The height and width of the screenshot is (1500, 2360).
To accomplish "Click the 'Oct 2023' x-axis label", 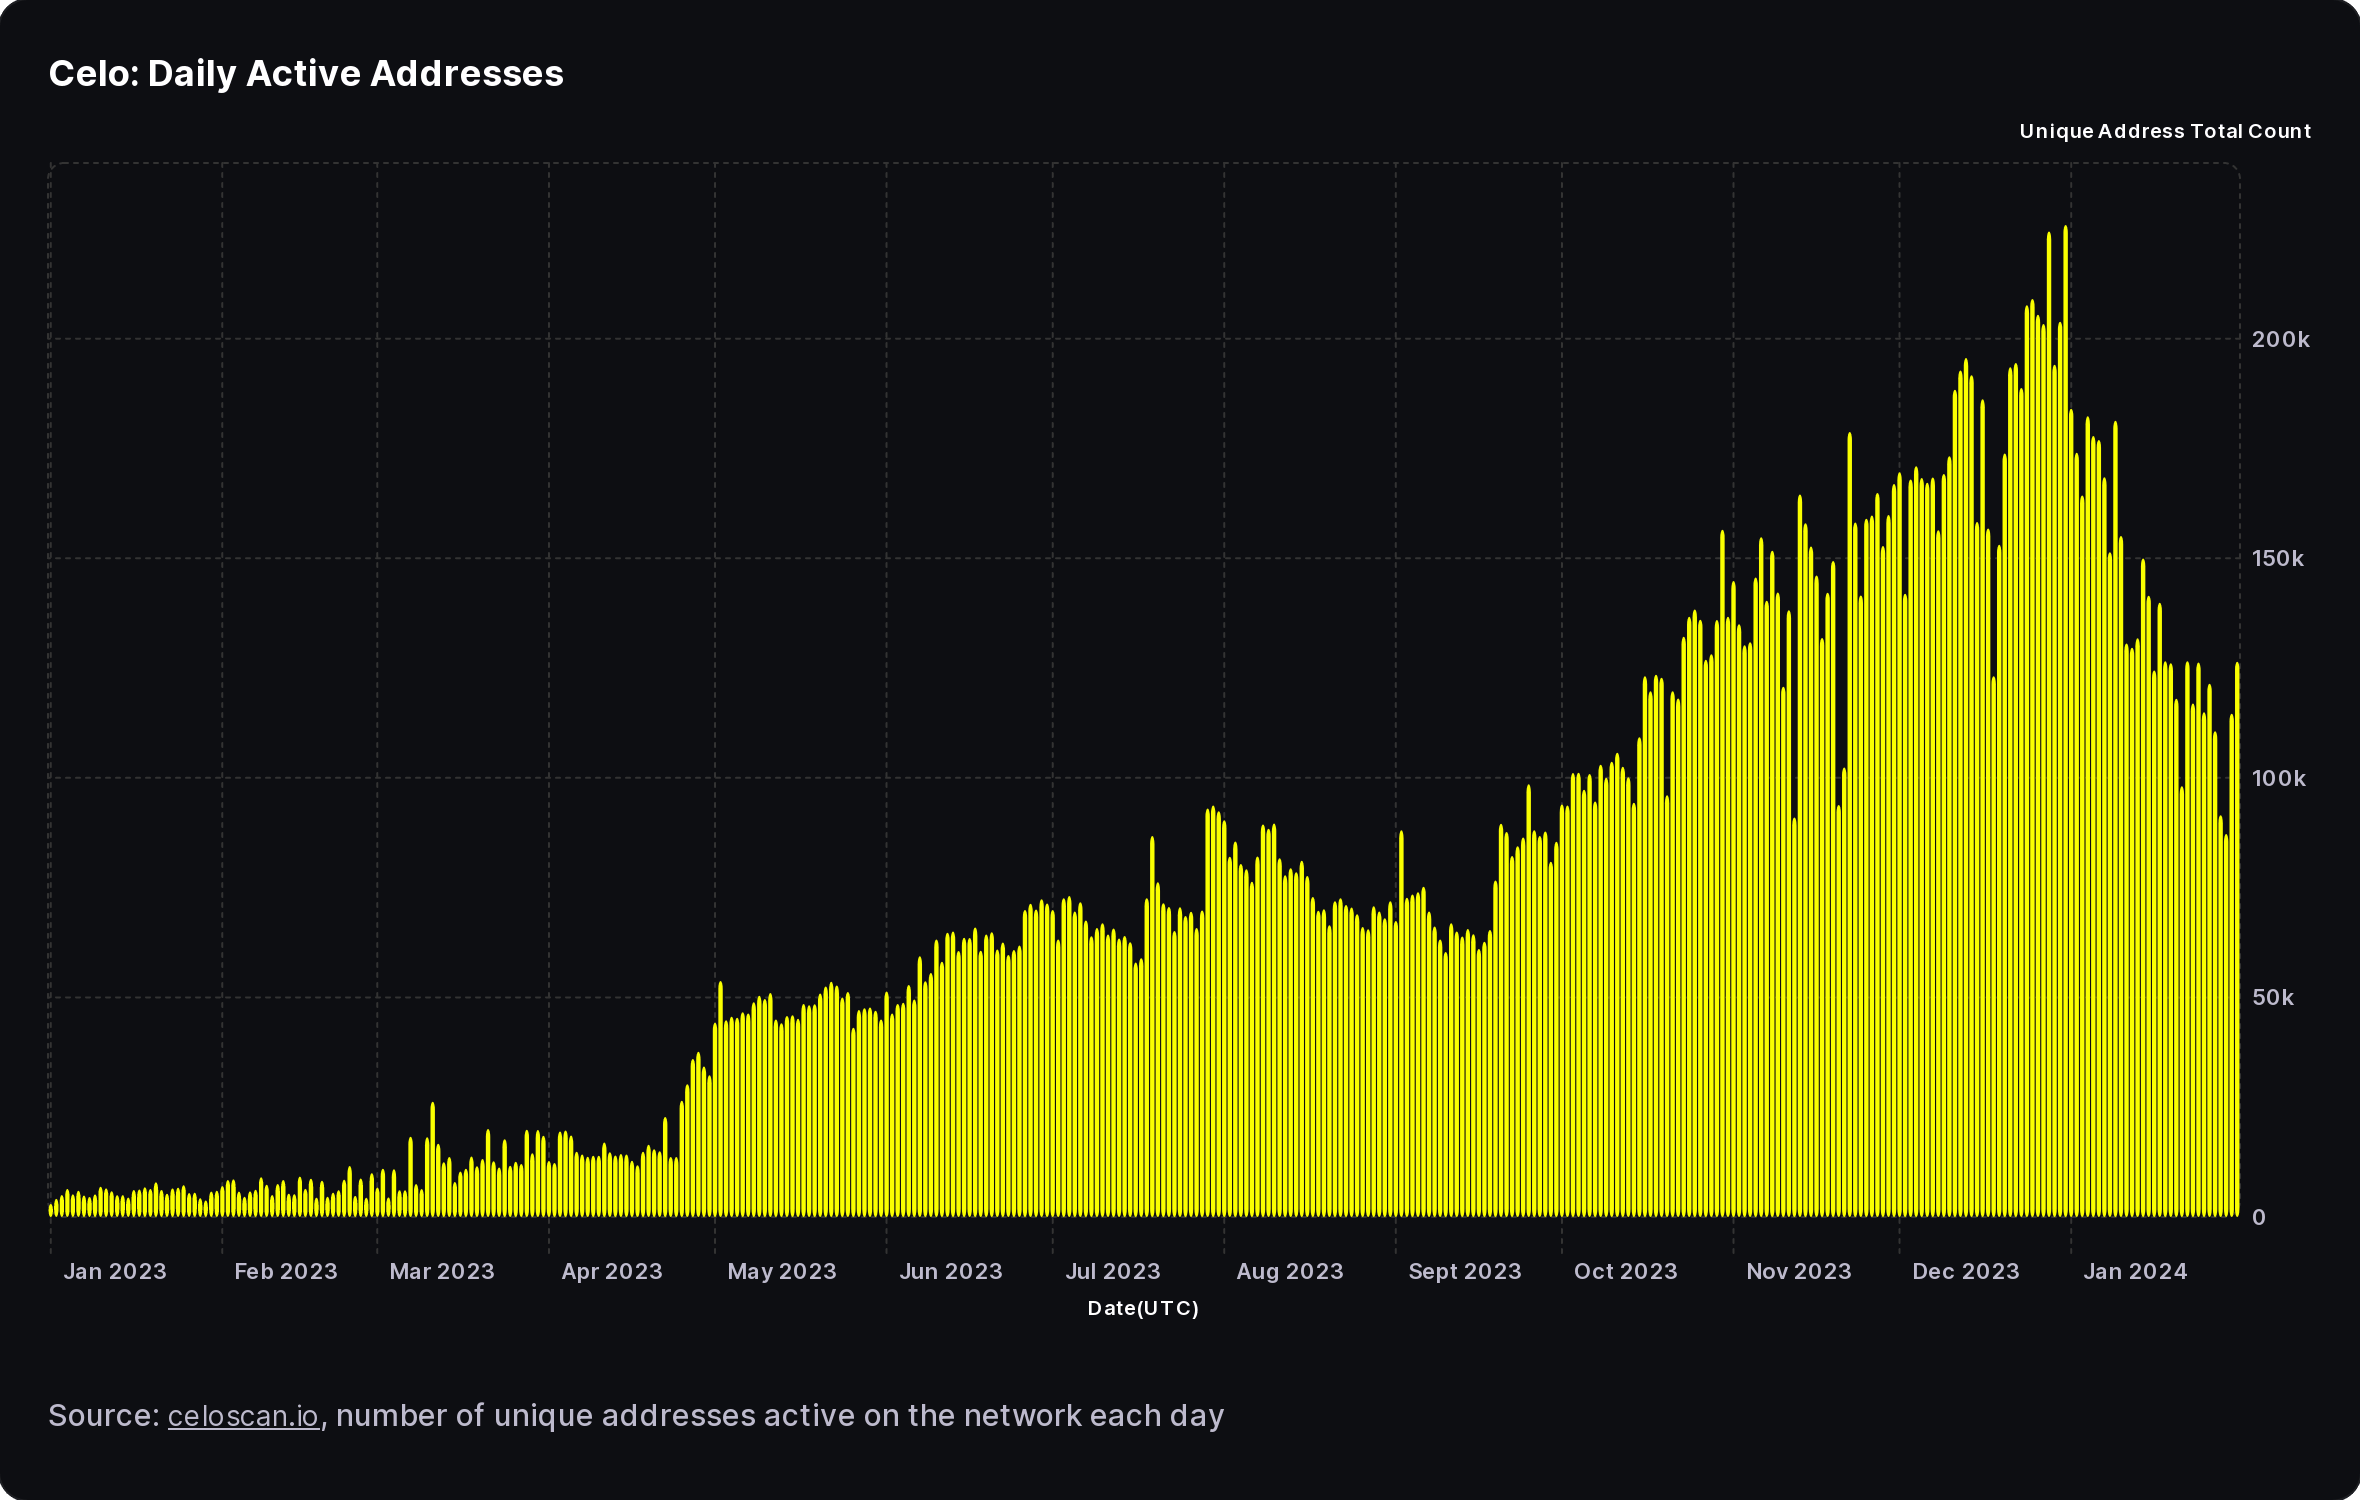I will pos(1626,1271).
